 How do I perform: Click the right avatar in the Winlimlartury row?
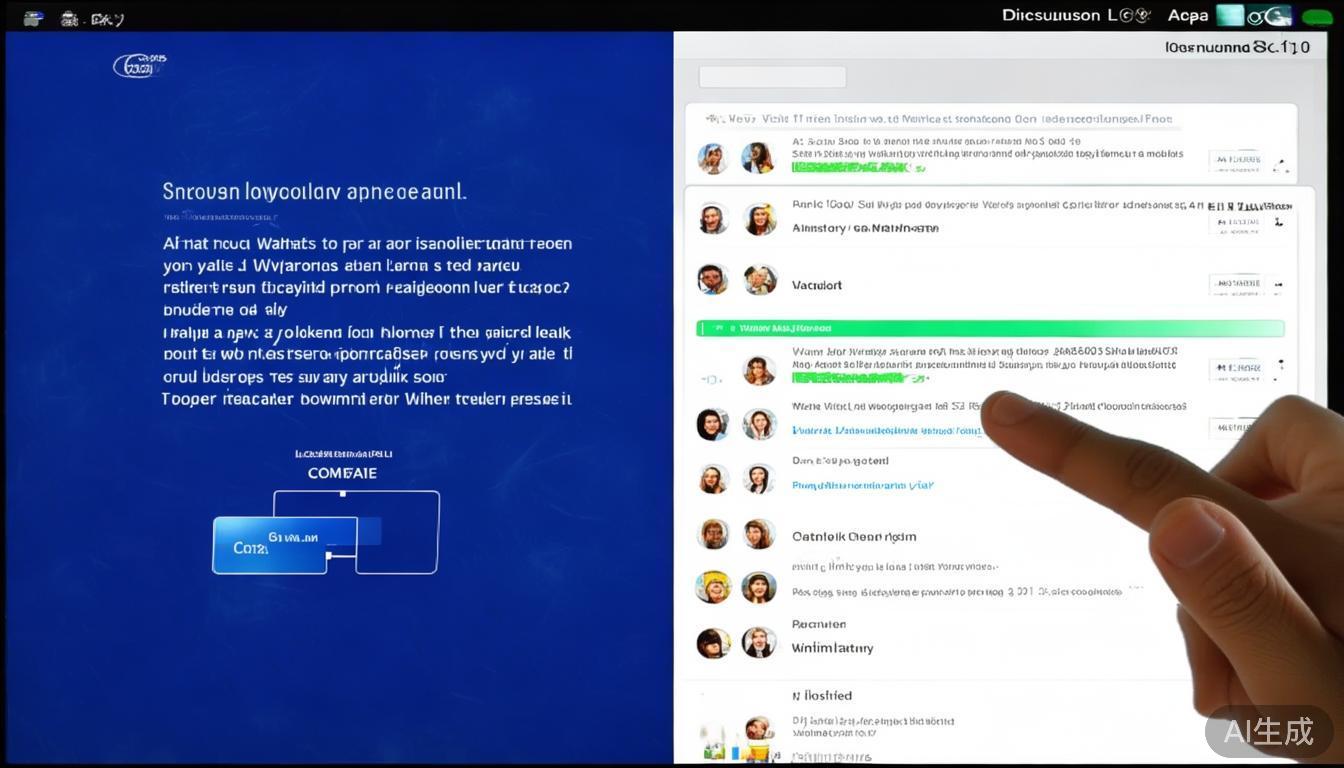(759, 642)
